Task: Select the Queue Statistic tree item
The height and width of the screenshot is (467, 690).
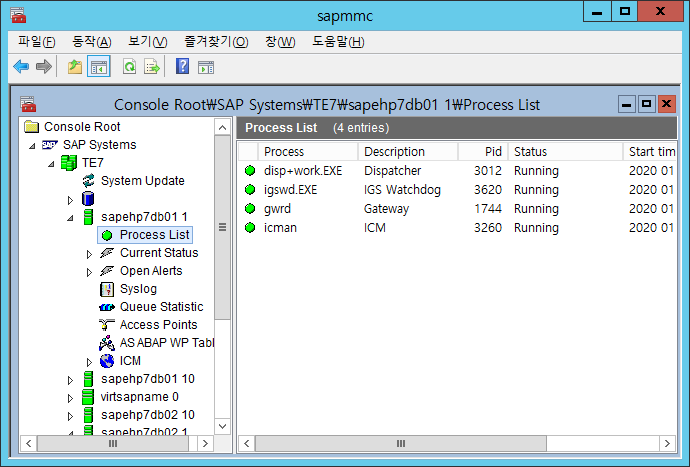Action: pos(161,307)
